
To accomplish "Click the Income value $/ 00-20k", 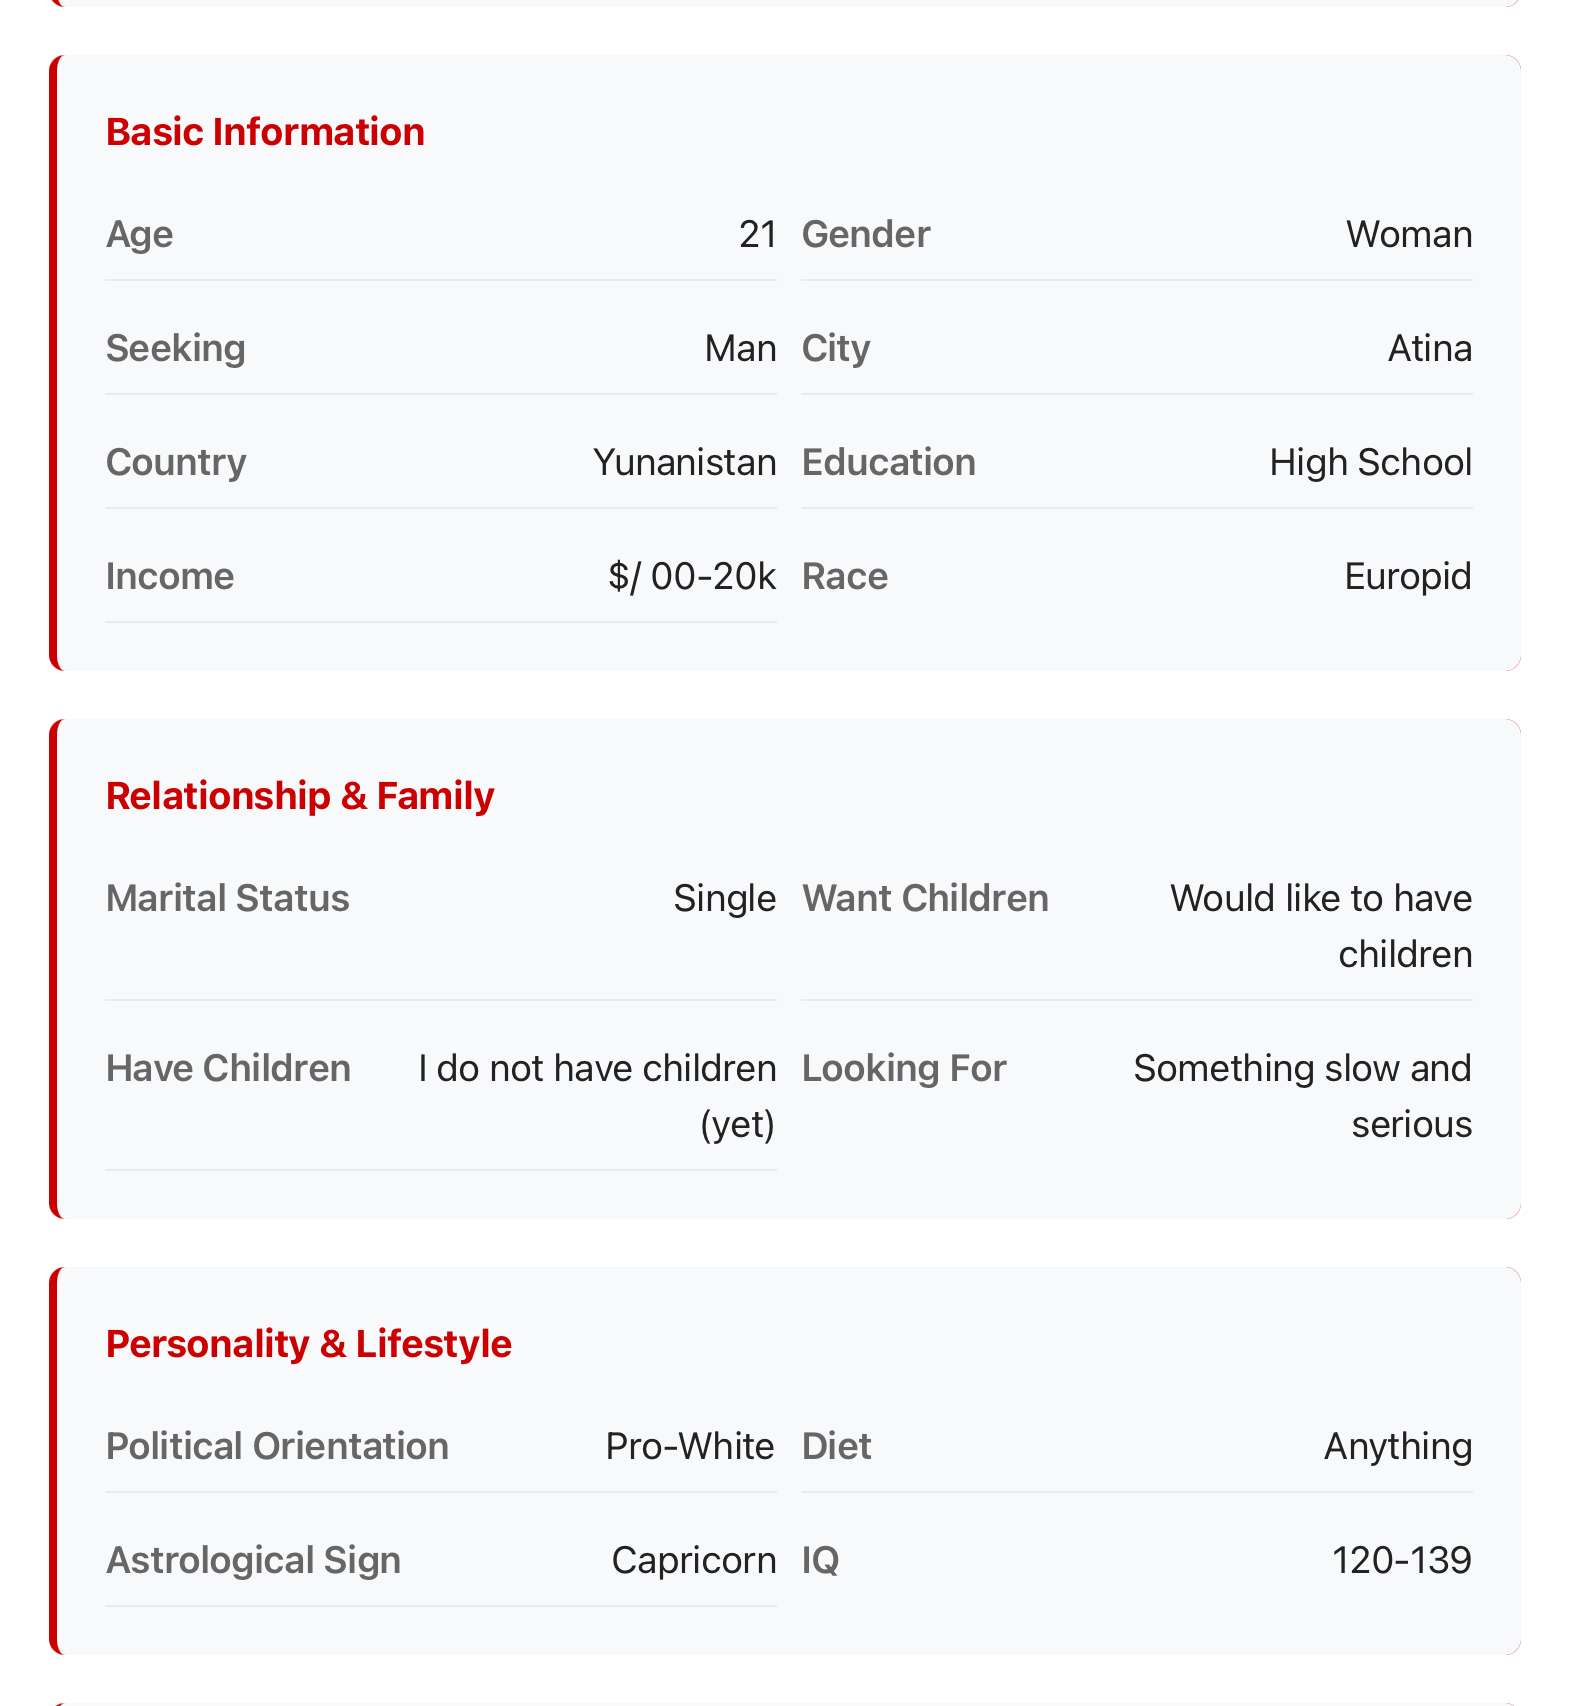I will tap(692, 576).
